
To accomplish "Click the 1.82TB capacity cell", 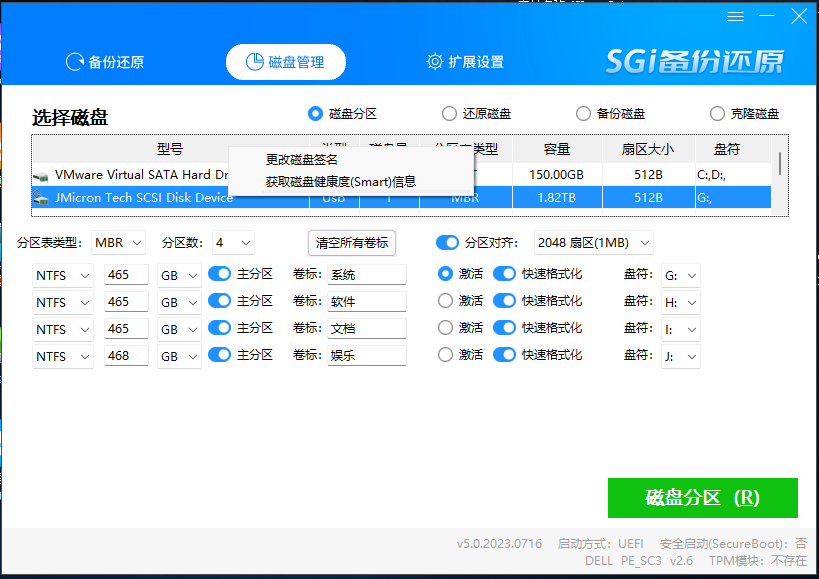I will point(557,197).
